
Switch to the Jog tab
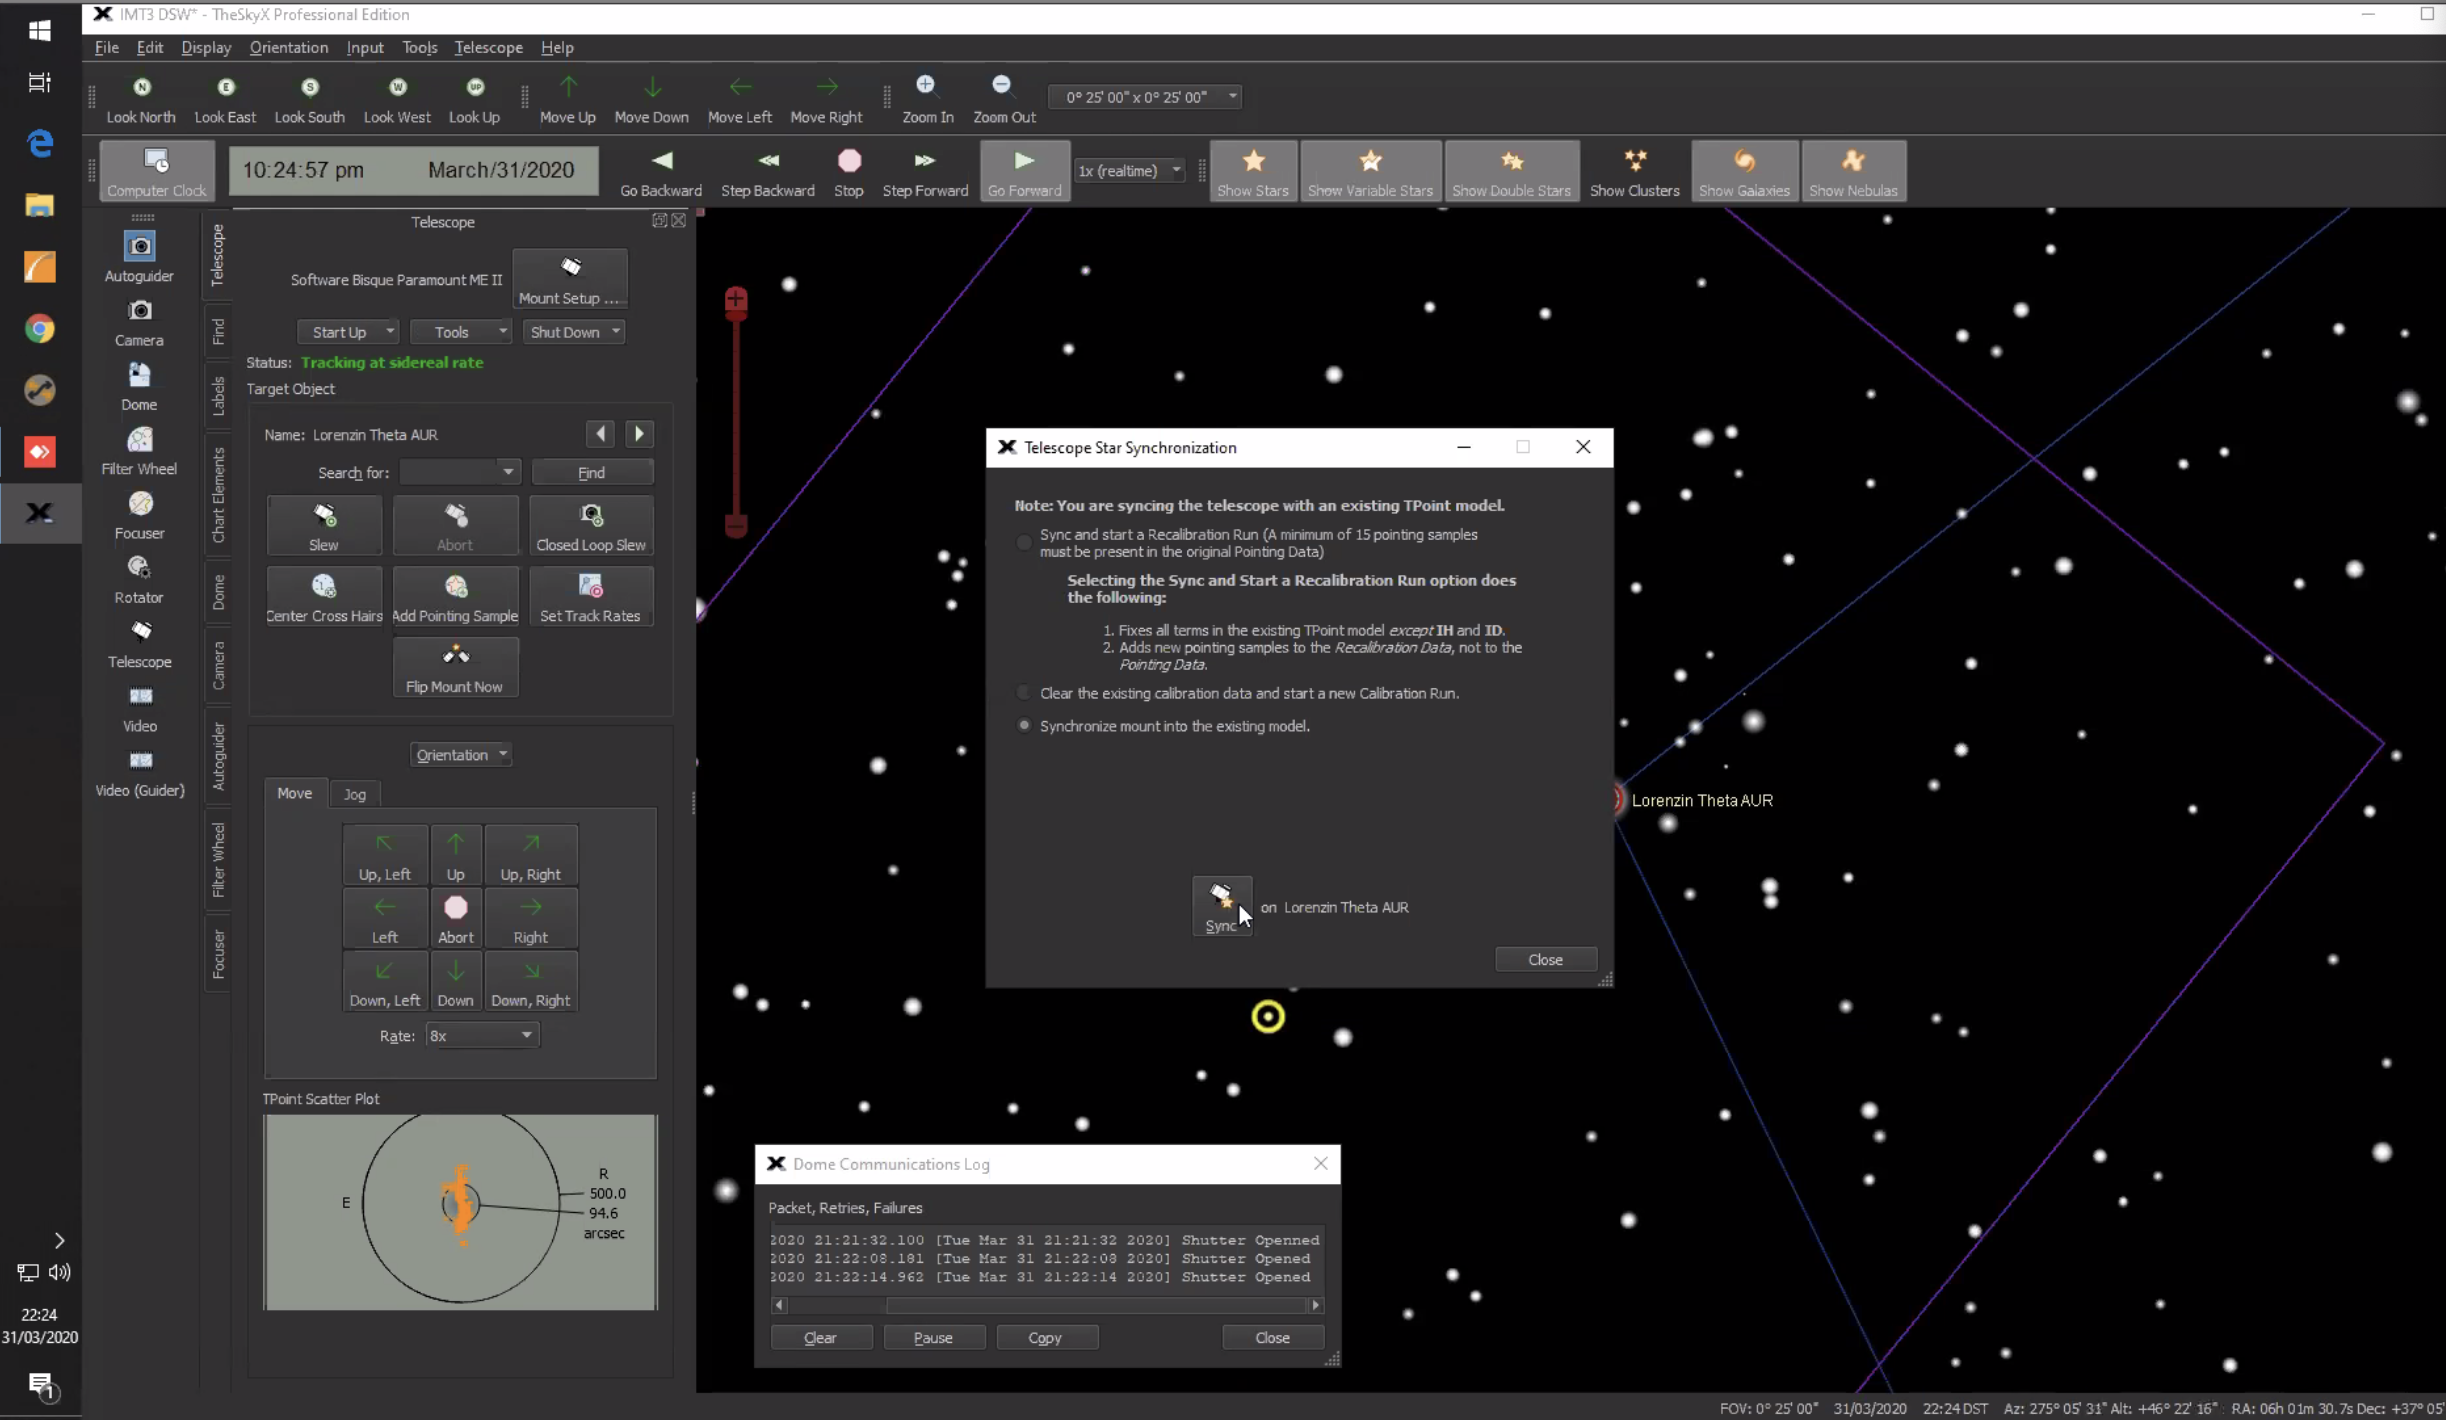point(355,793)
